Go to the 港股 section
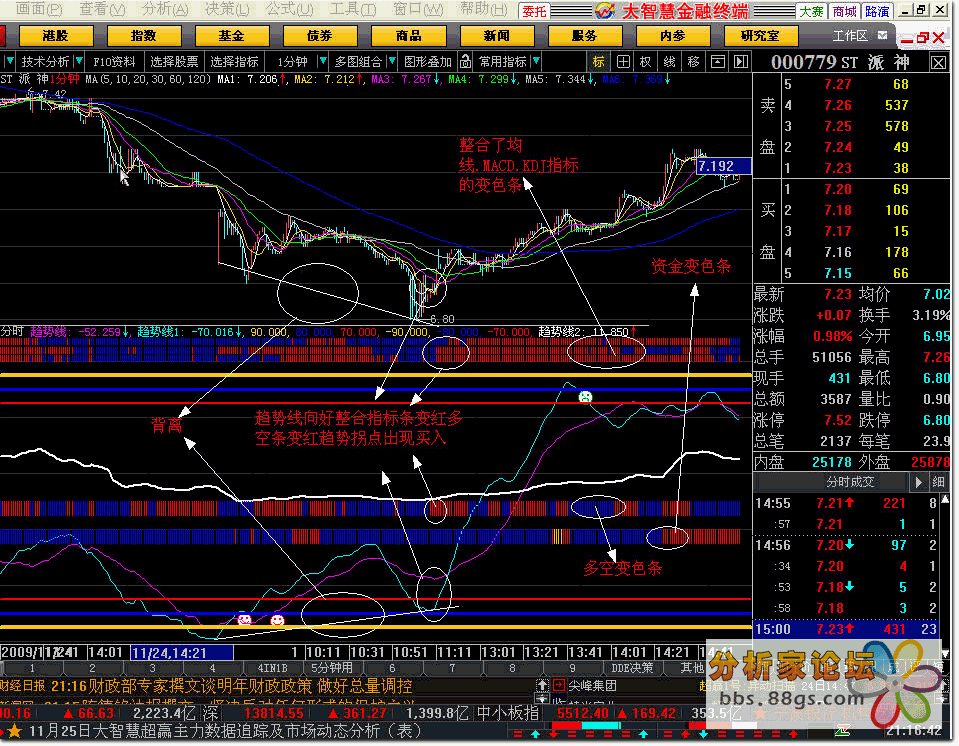This screenshot has width=959, height=746. (56, 36)
